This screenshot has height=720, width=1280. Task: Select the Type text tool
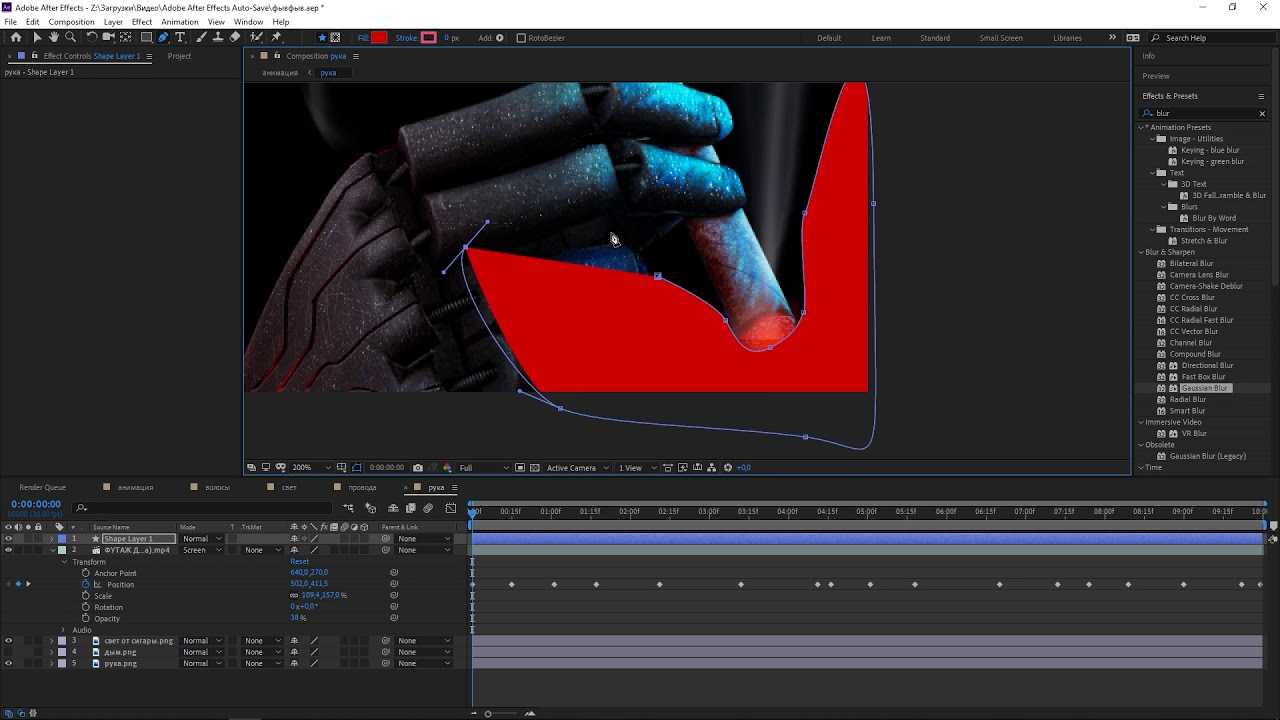[x=180, y=37]
